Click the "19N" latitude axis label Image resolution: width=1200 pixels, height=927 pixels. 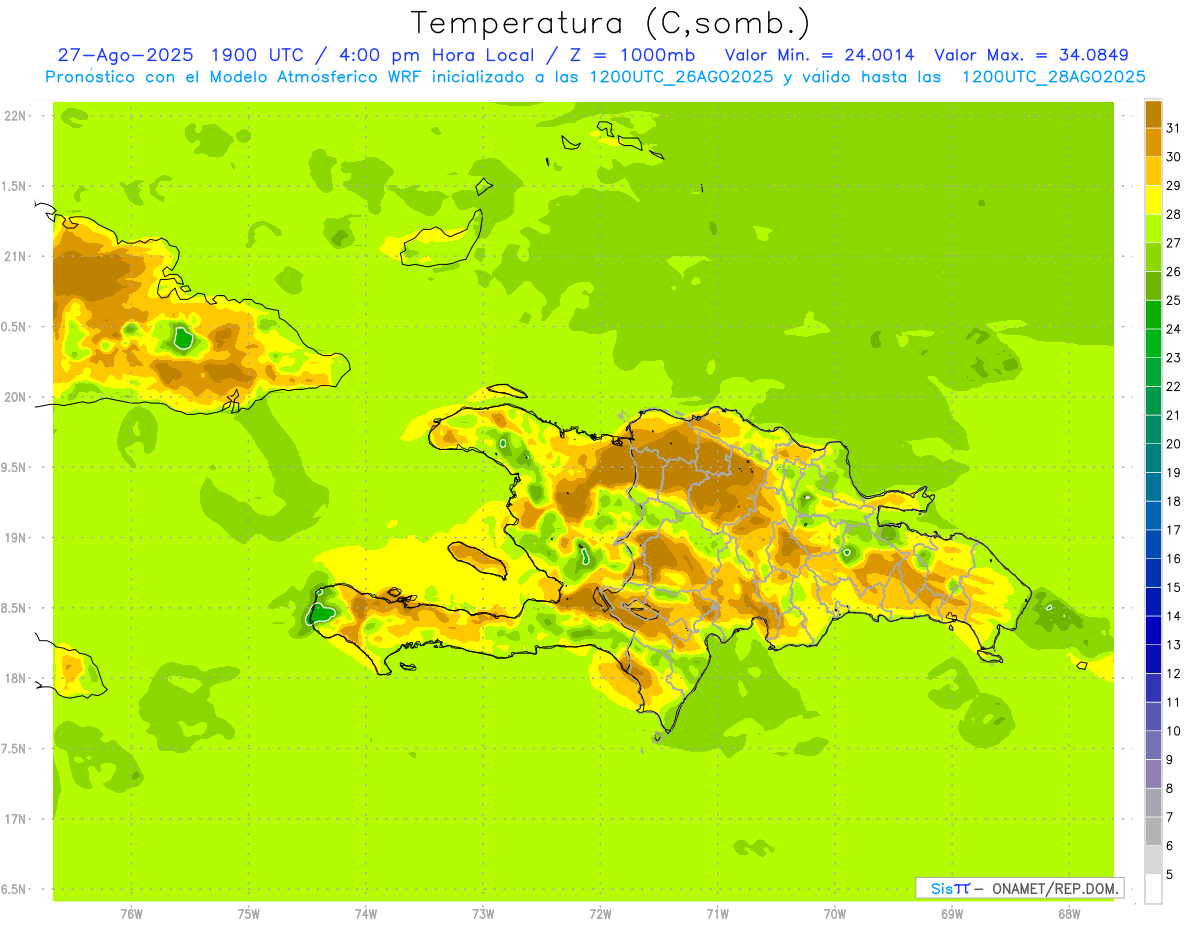click(x=14, y=538)
